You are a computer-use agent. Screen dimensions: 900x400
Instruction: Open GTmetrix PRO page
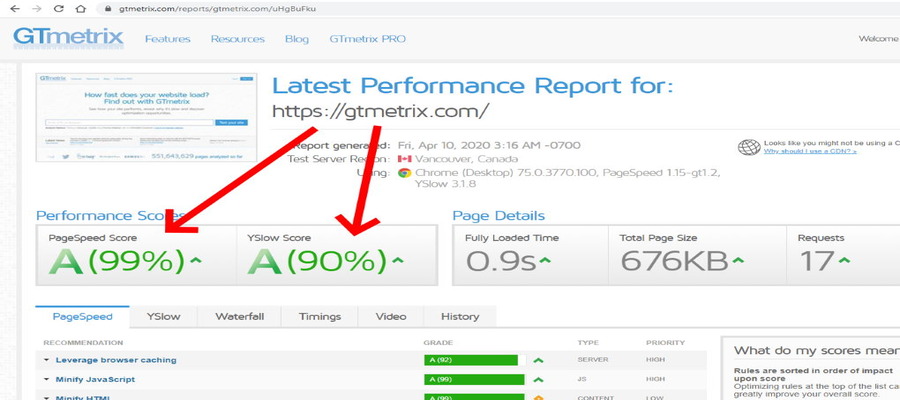367,39
